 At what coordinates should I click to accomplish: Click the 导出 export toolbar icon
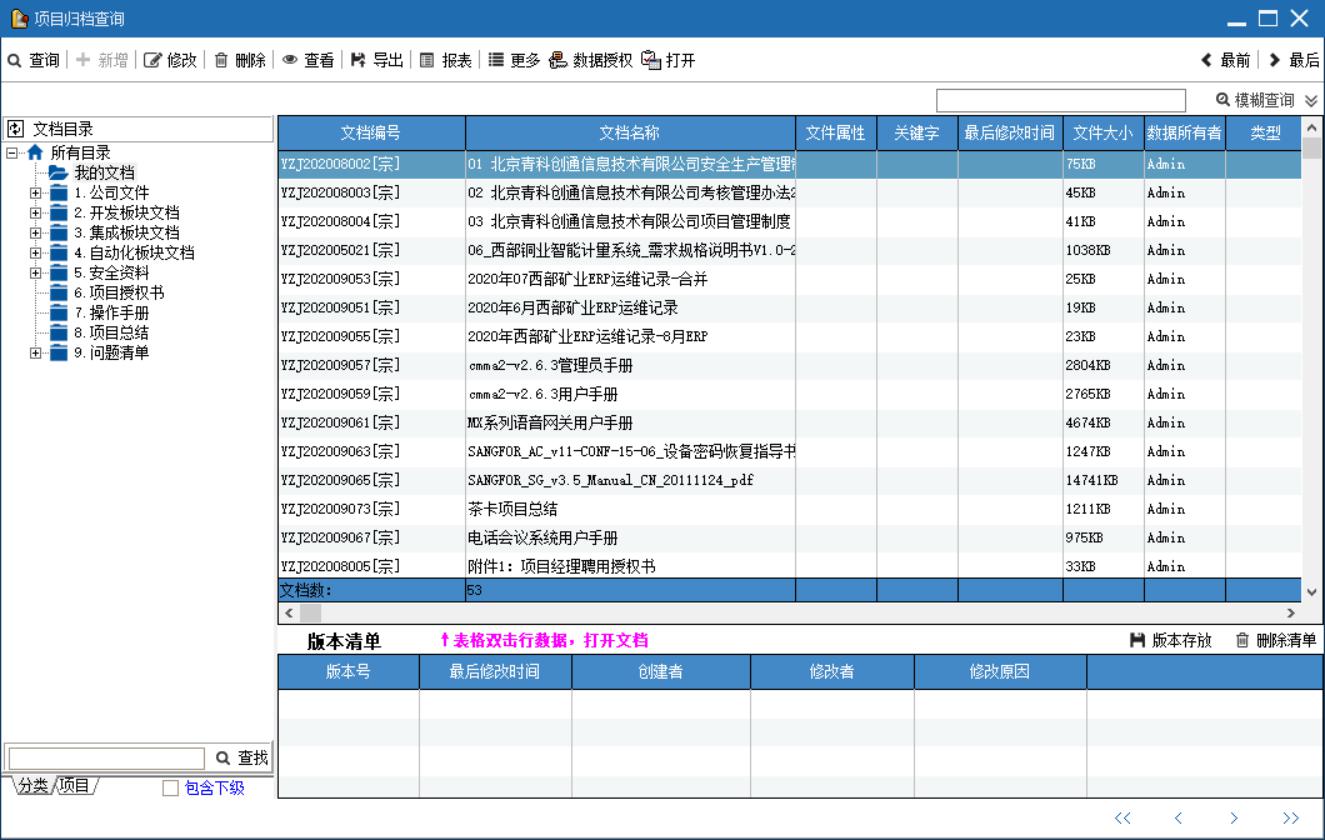tap(358, 61)
